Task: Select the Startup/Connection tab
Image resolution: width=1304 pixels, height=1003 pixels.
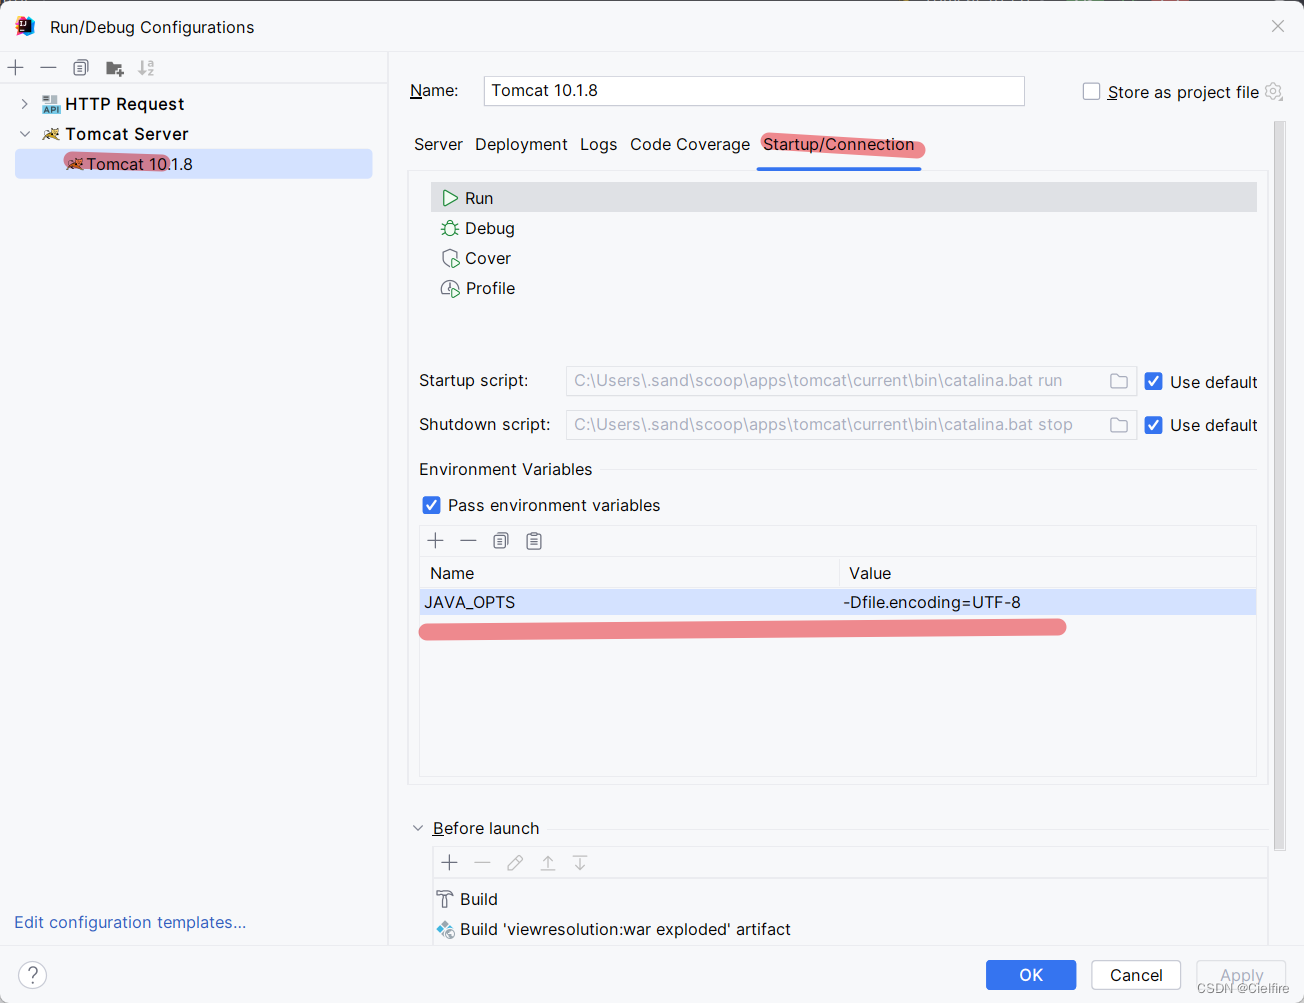Action: (x=839, y=144)
